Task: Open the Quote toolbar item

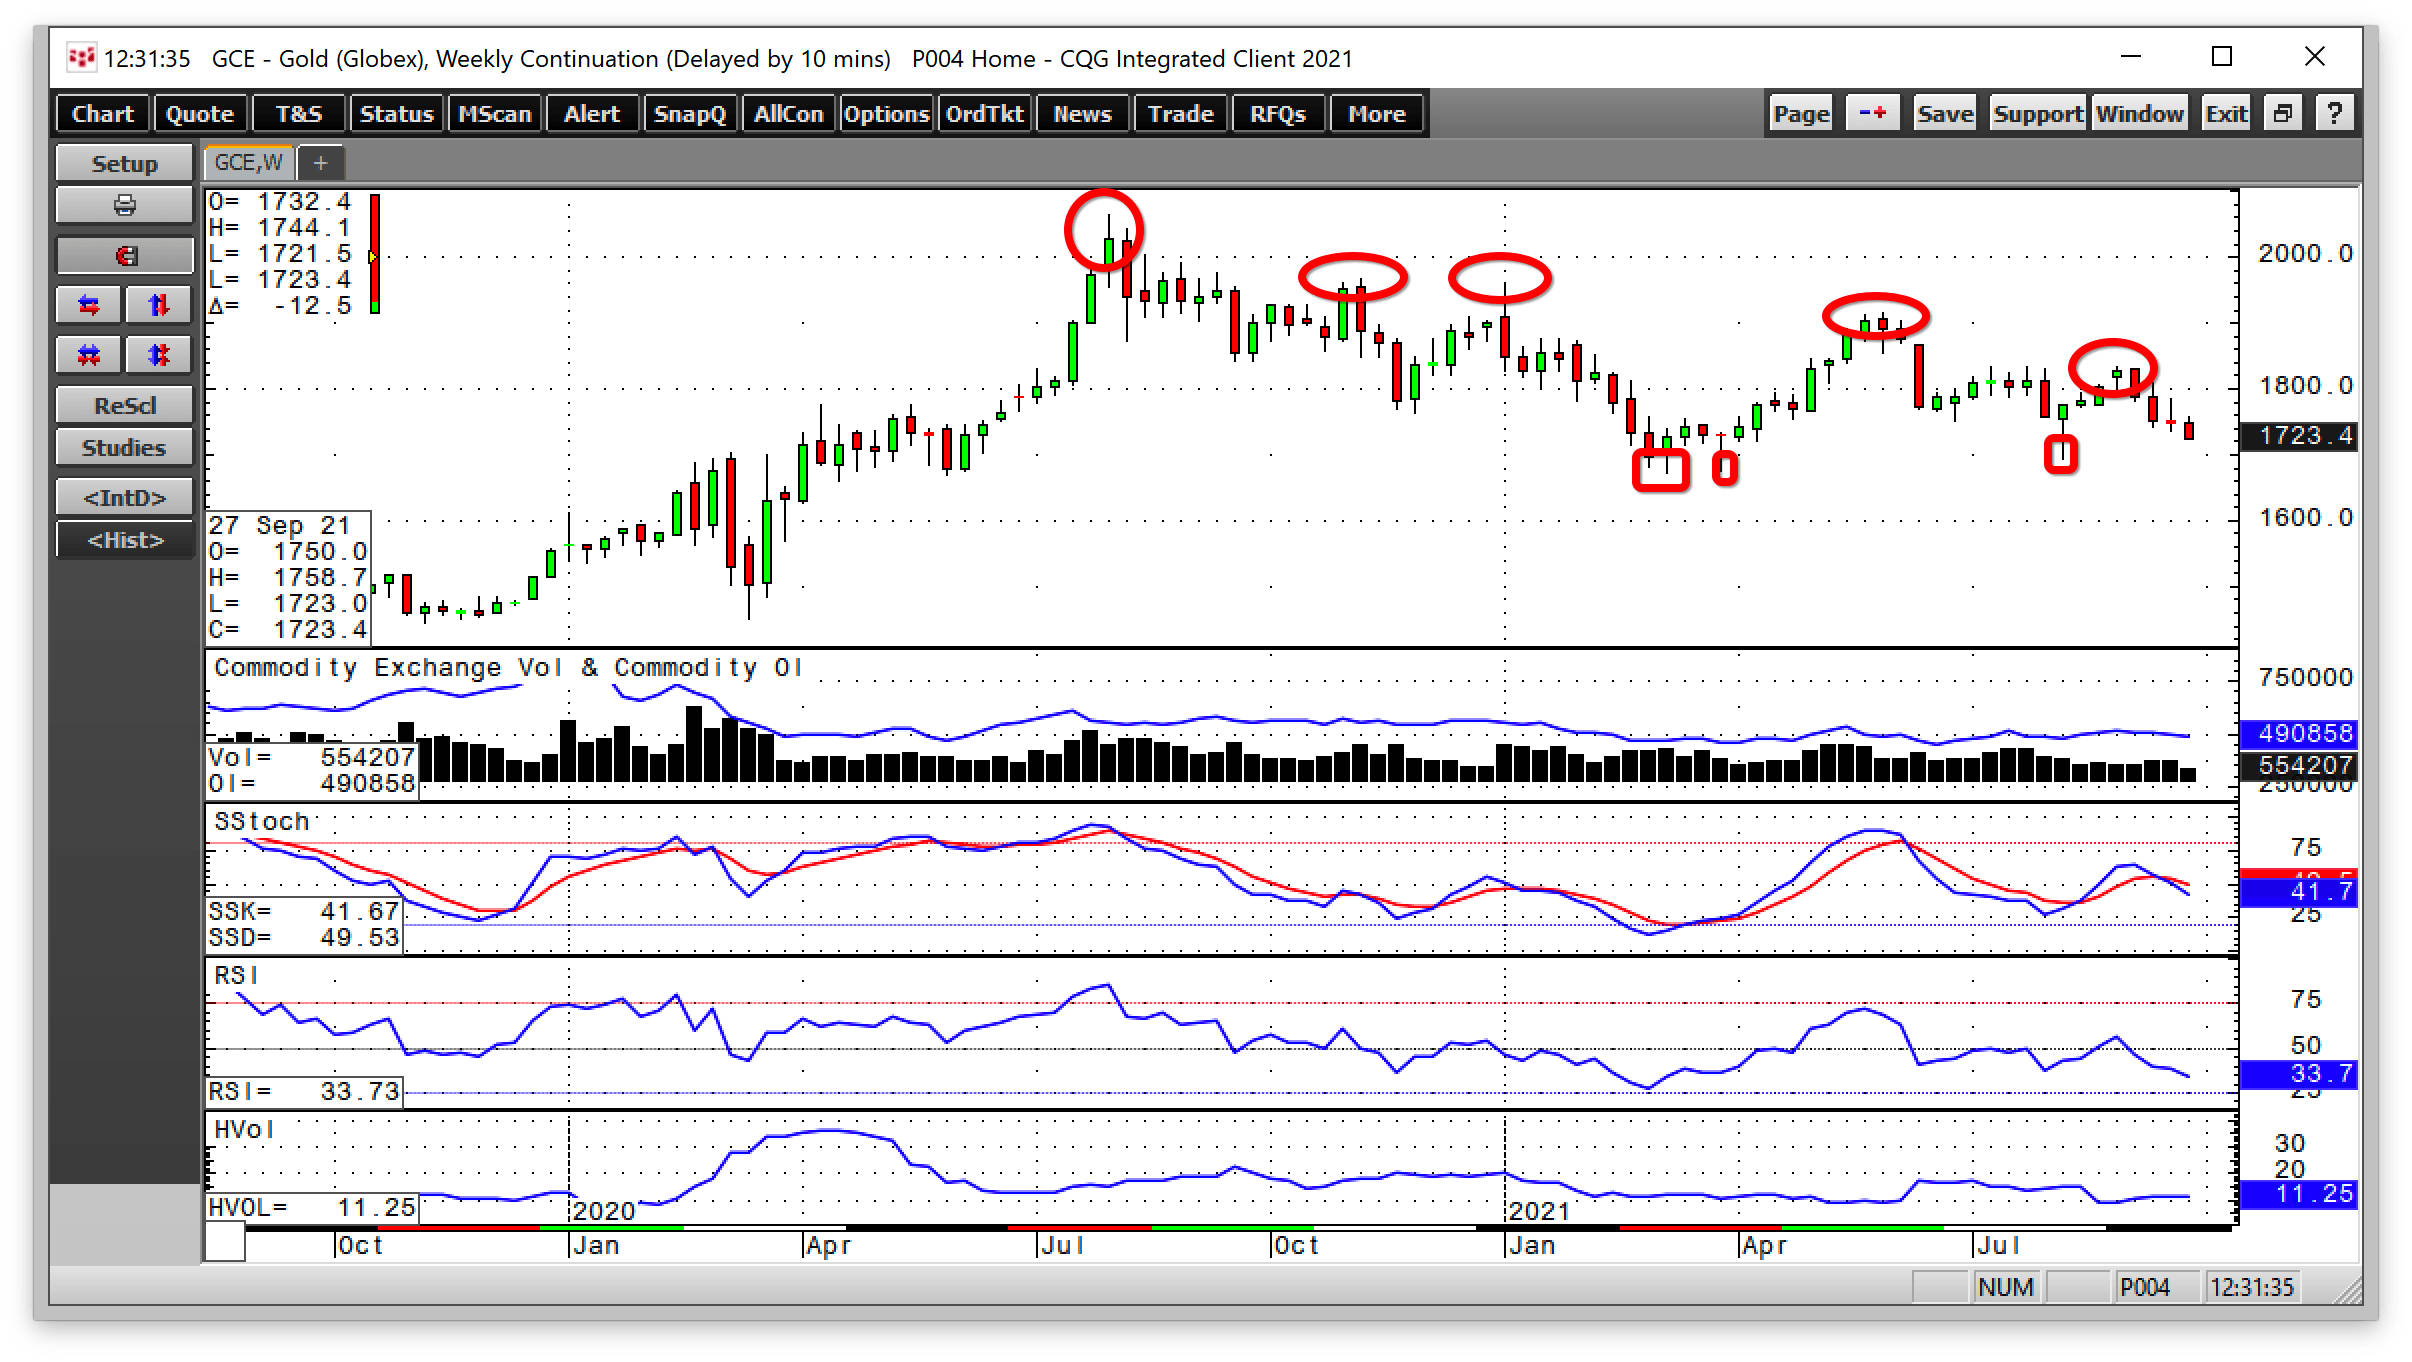Action: pyautogui.click(x=200, y=113)
